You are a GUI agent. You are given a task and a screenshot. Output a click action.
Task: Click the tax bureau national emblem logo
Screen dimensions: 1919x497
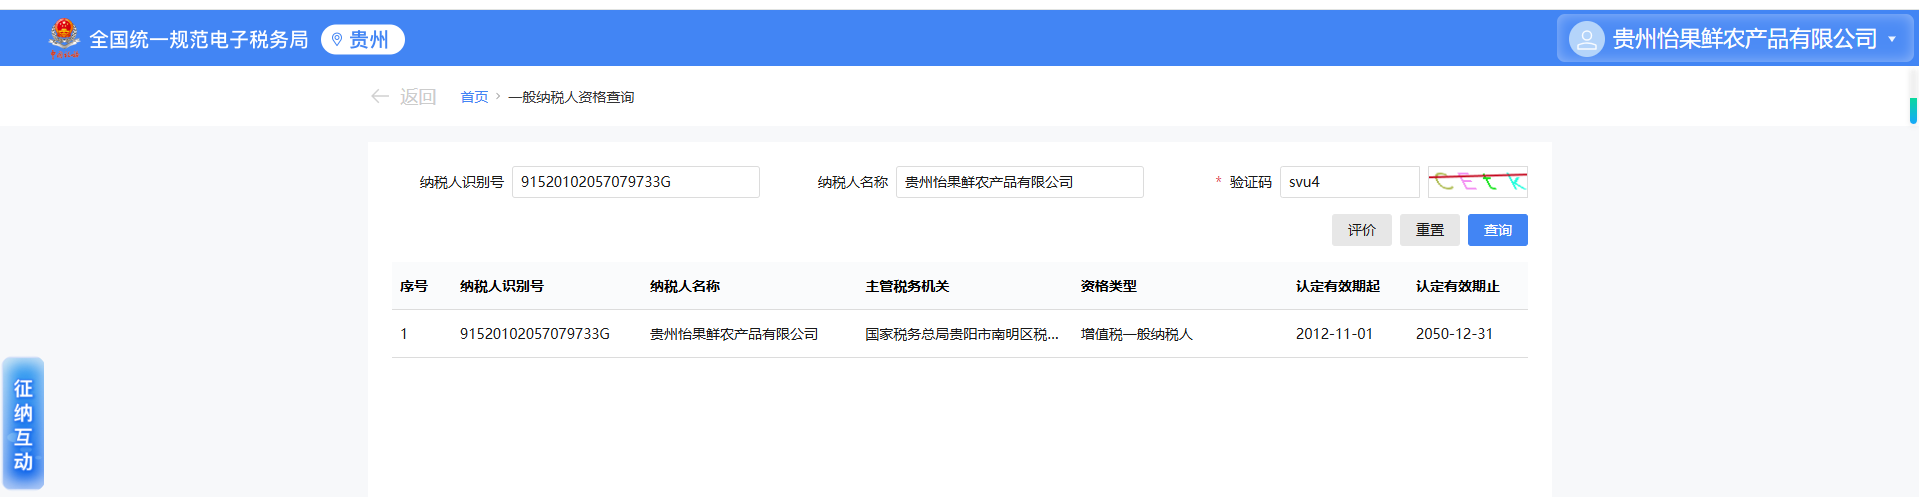coord(64,38)
